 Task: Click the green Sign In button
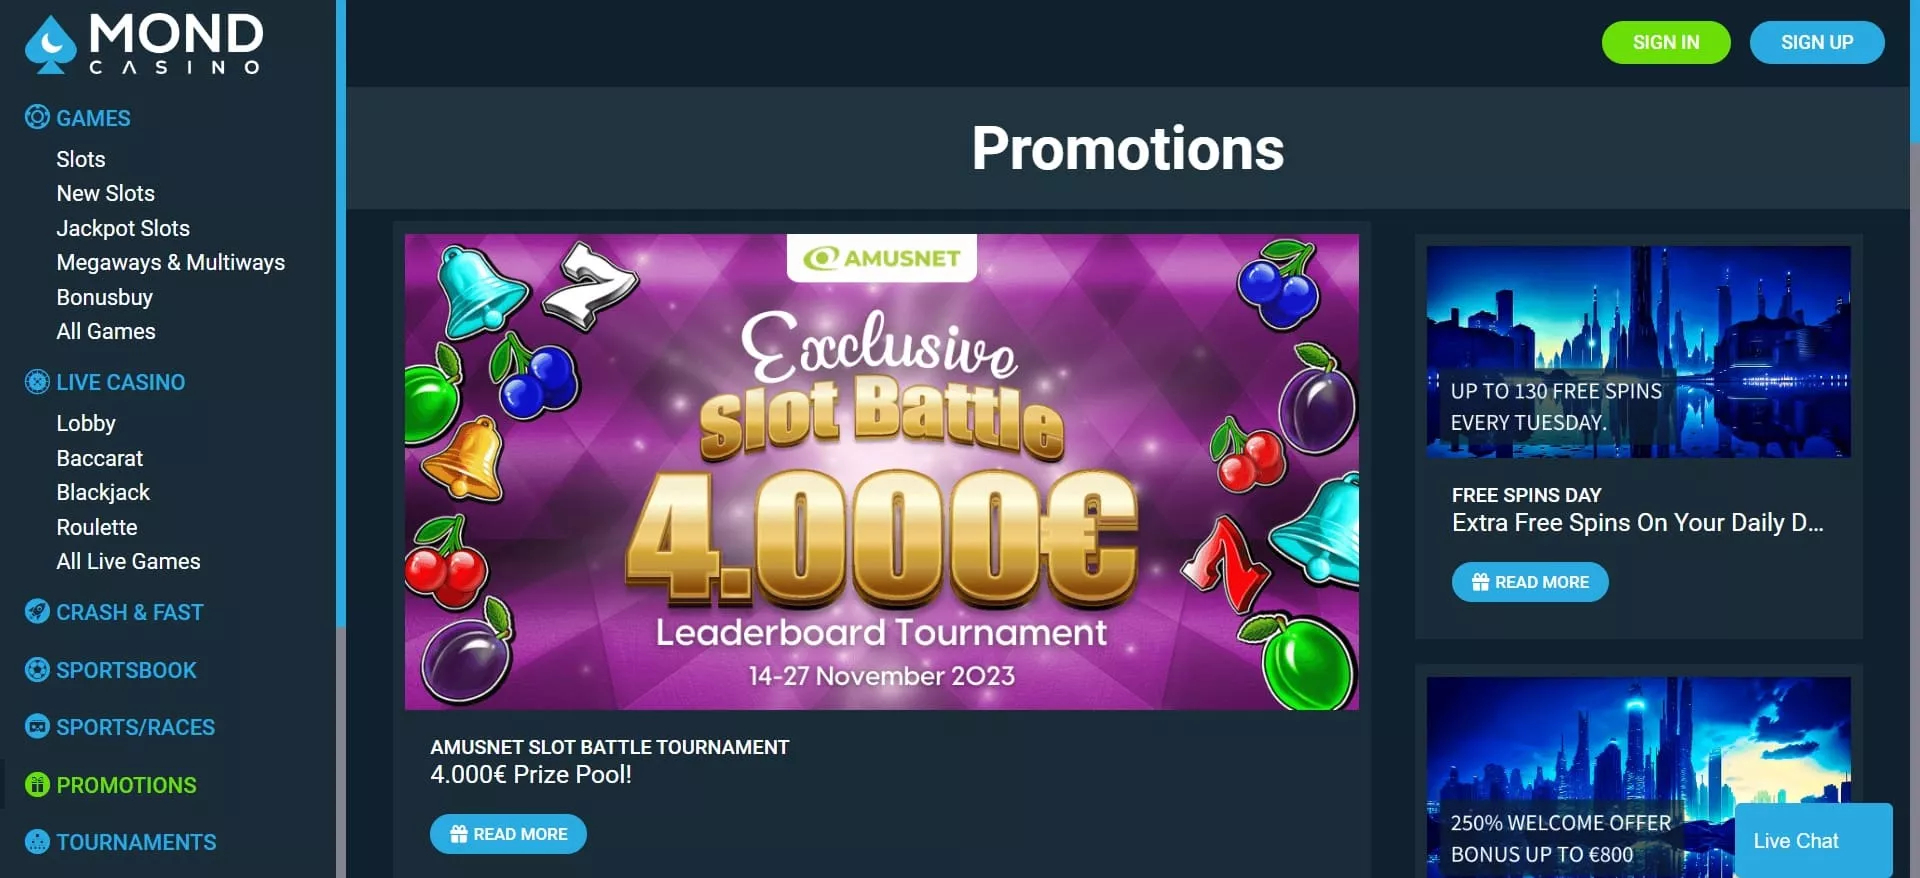[1666, 42]
